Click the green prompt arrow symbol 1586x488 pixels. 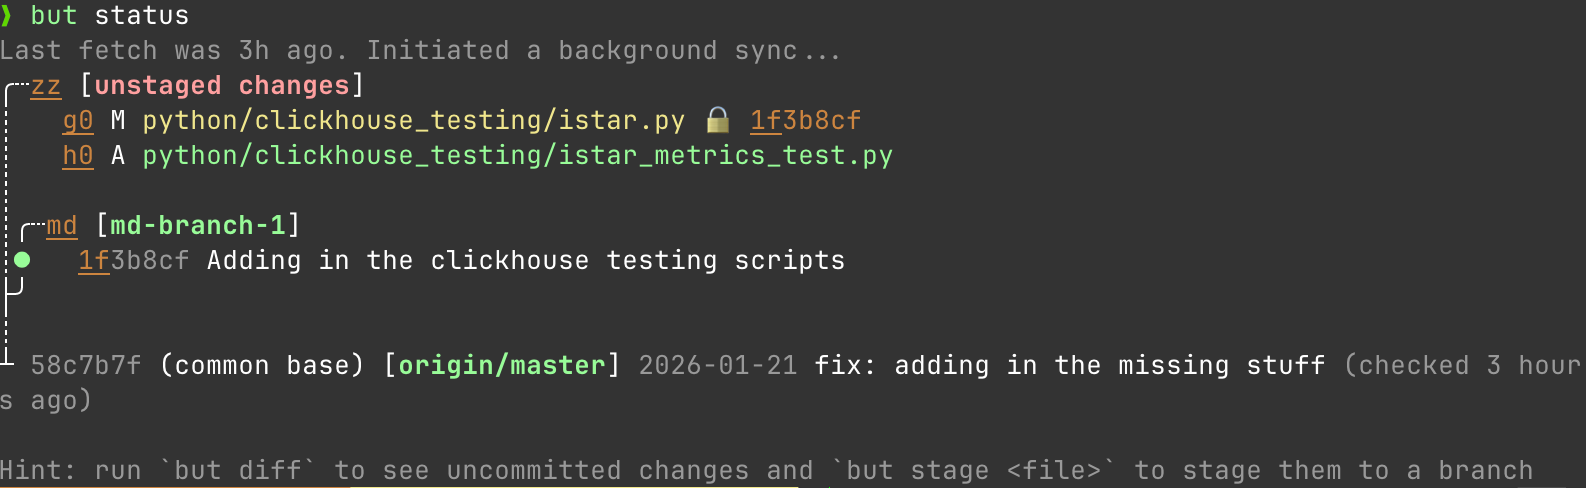pos(8,16)
